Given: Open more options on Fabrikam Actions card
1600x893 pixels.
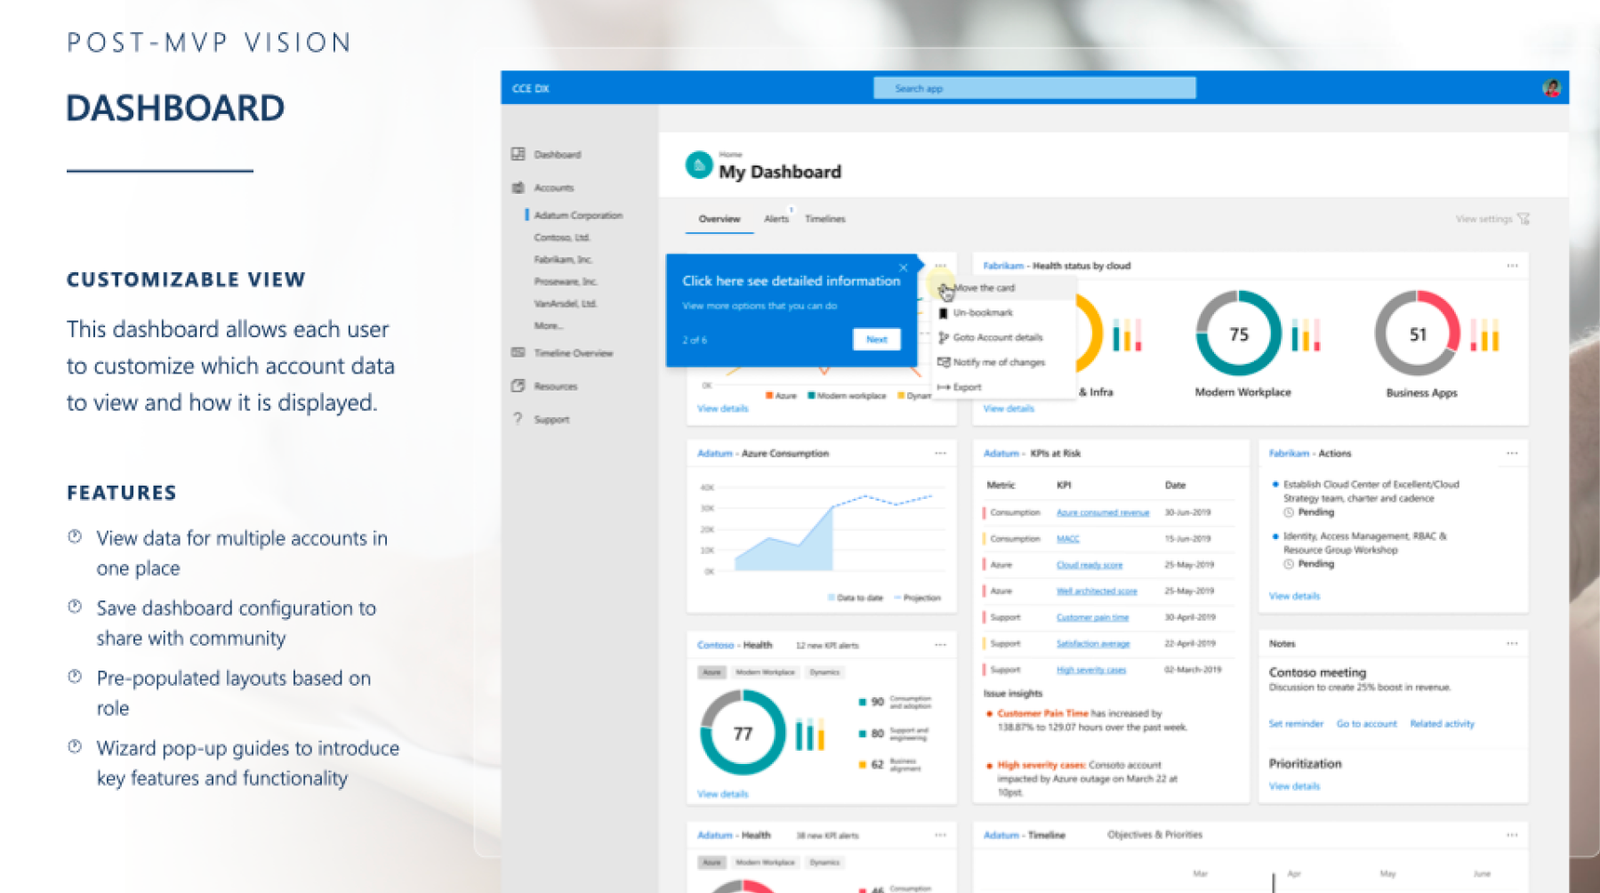Looking at the screenshot, I should [x=1512, y=453].
